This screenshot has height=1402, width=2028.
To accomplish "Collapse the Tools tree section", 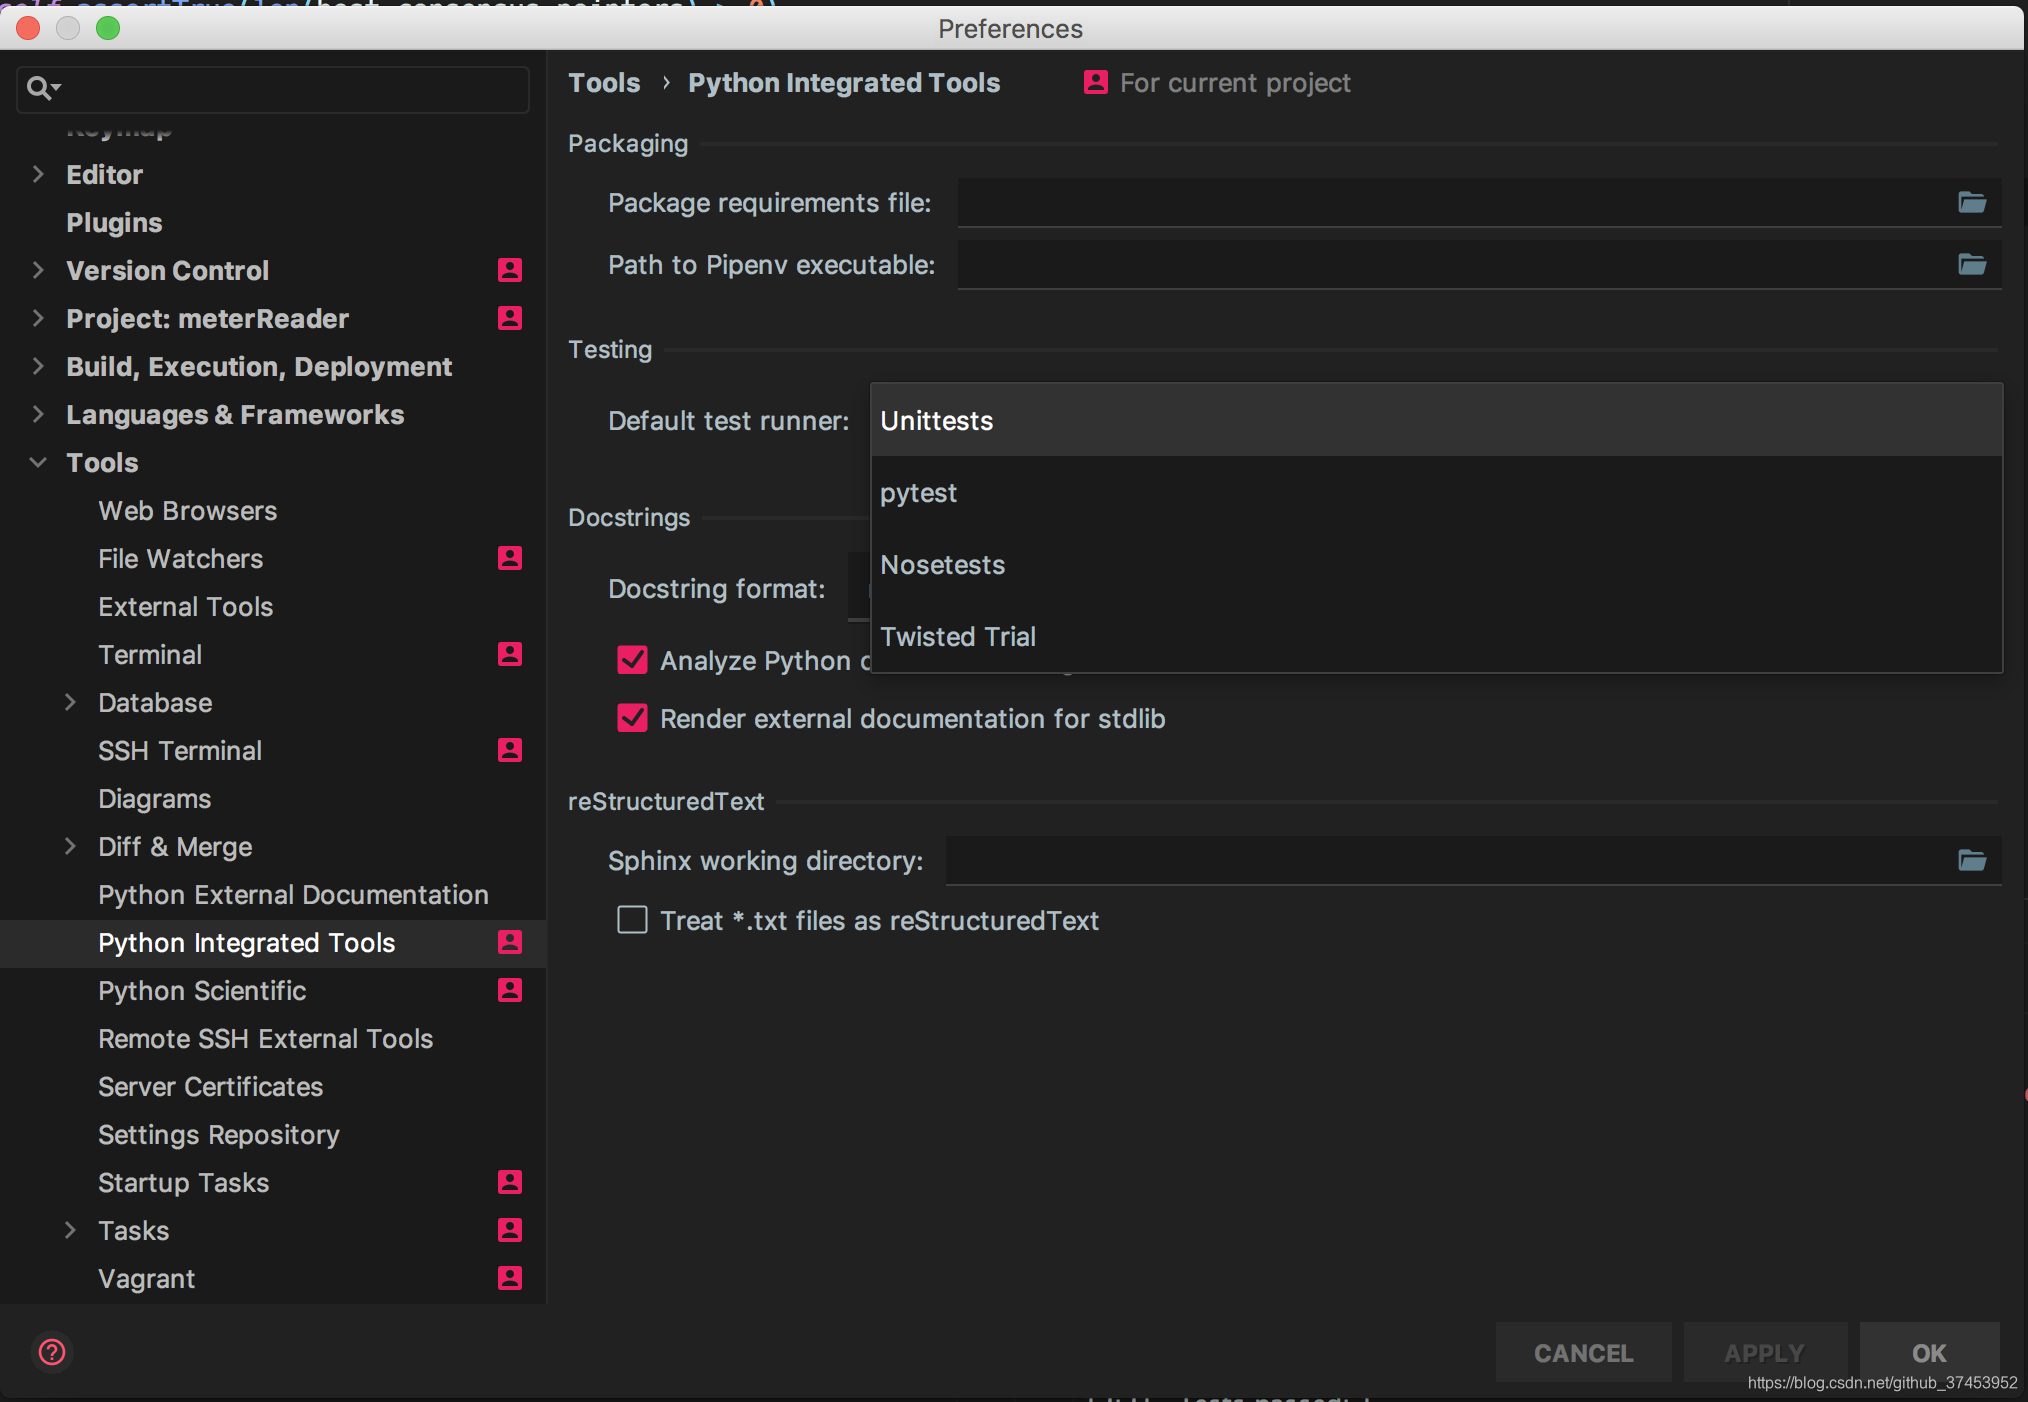I will coord(38,462).
